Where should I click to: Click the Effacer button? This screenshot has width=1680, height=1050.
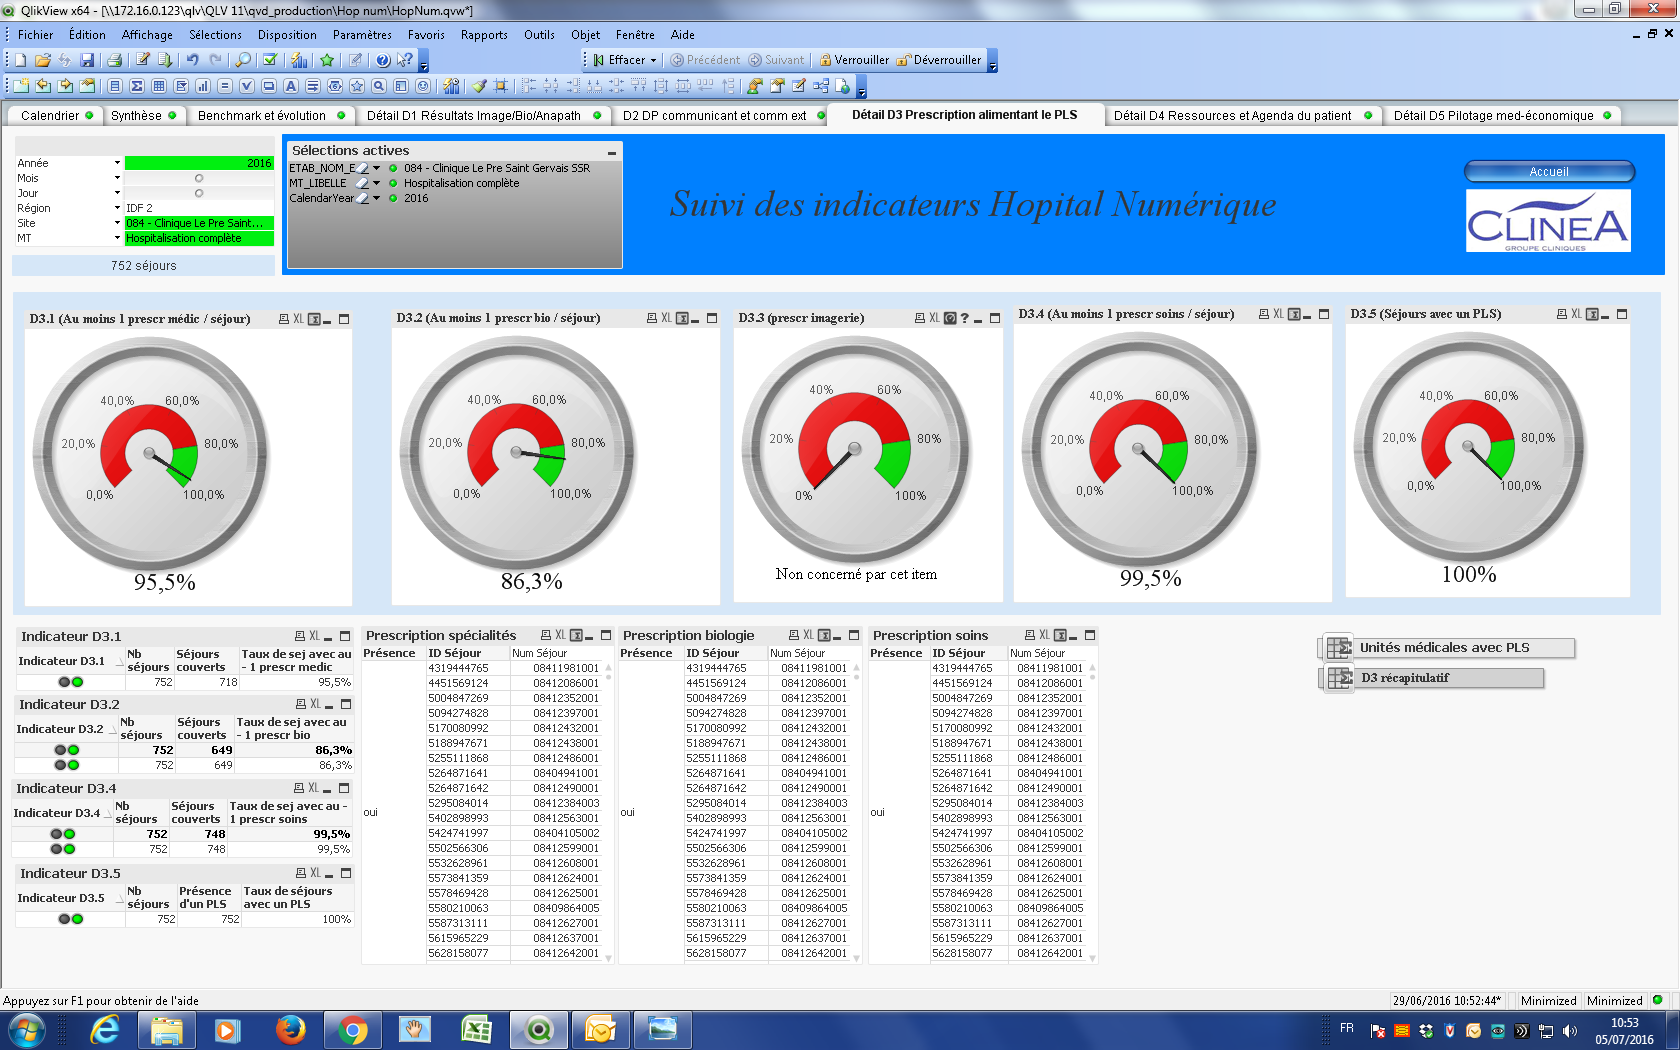pos(619,60)
